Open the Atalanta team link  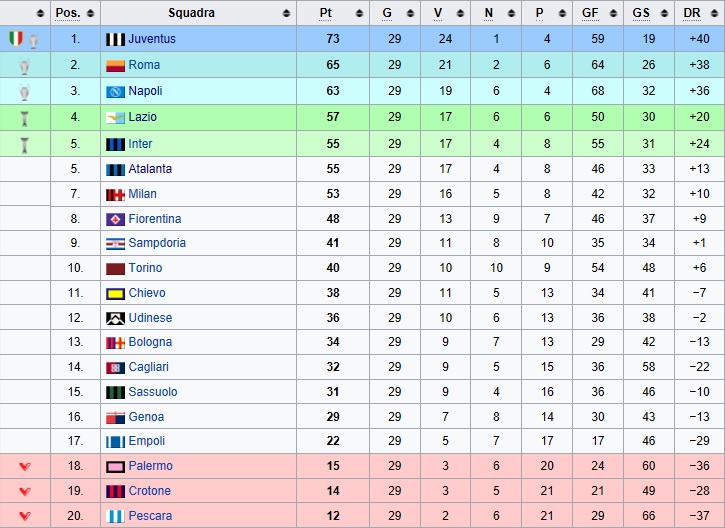point(150,169)
